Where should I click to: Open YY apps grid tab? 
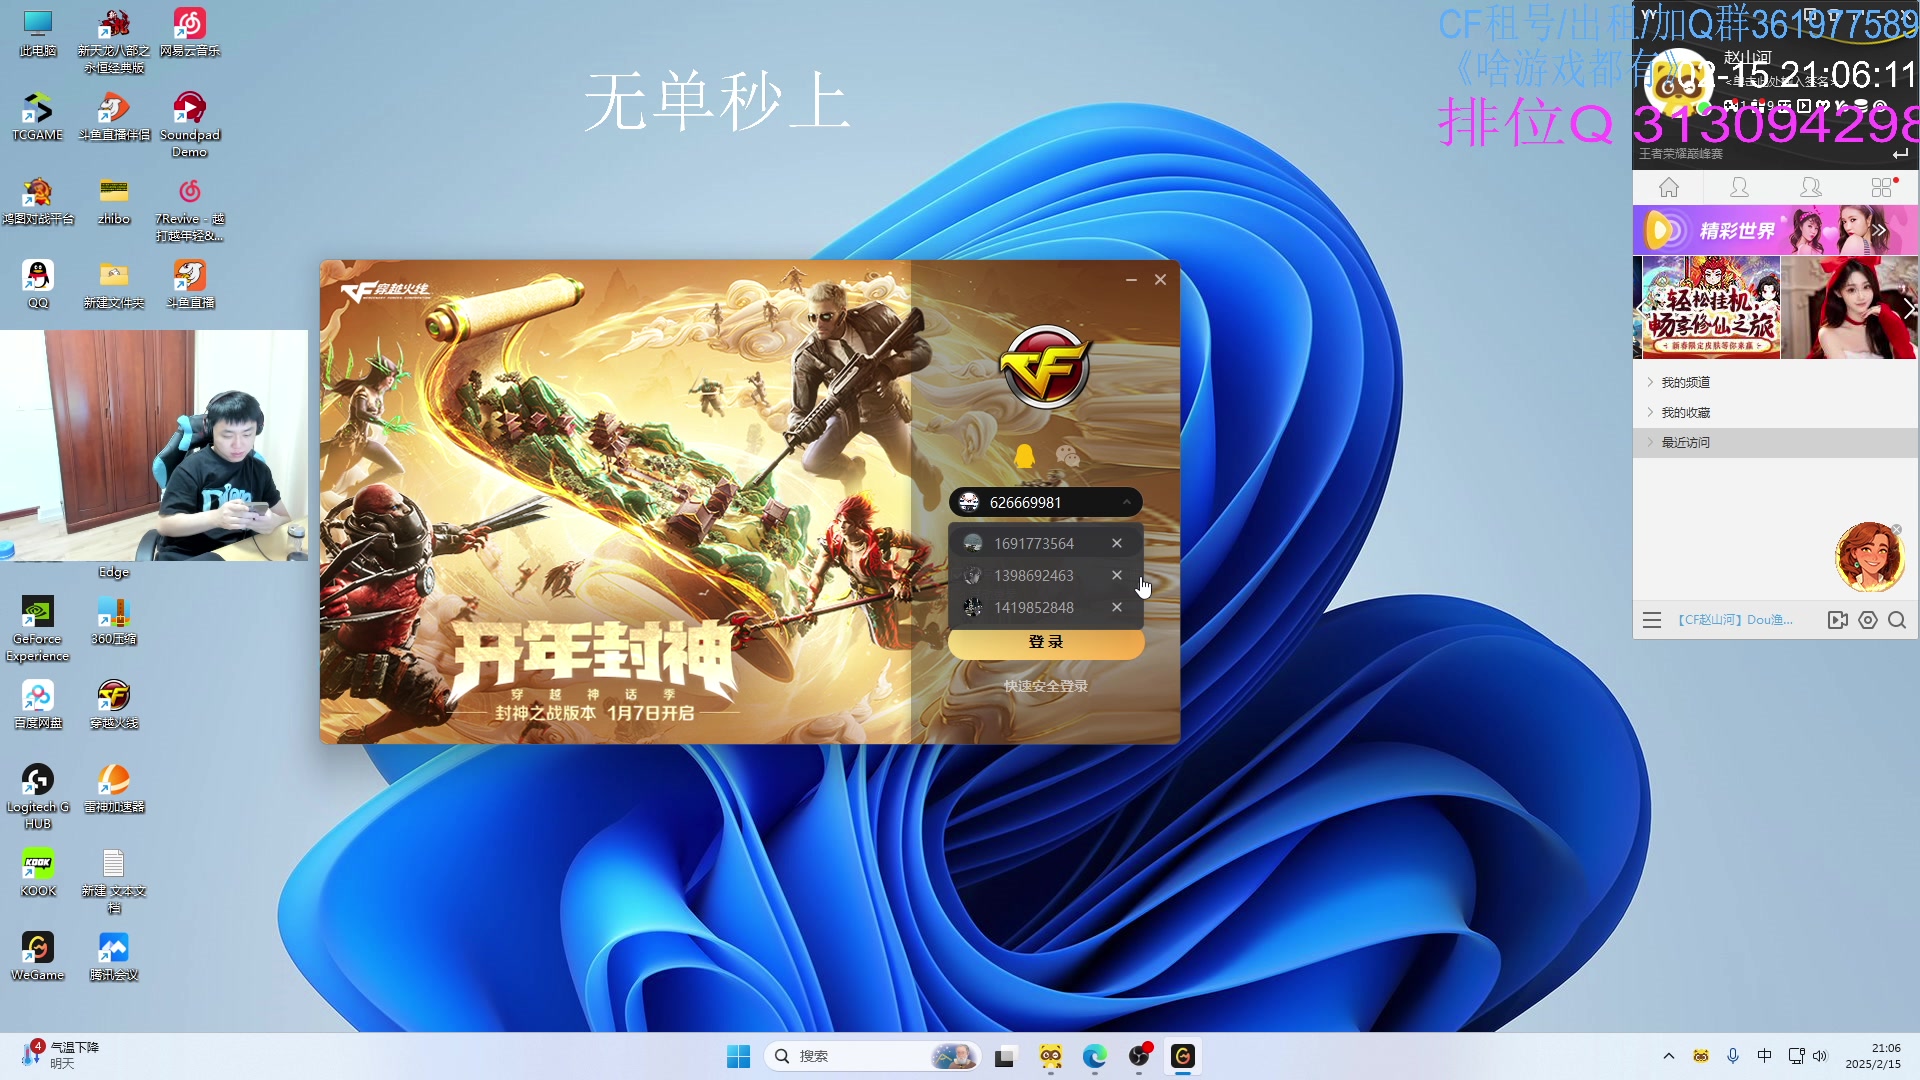(x=1882, y=187)
